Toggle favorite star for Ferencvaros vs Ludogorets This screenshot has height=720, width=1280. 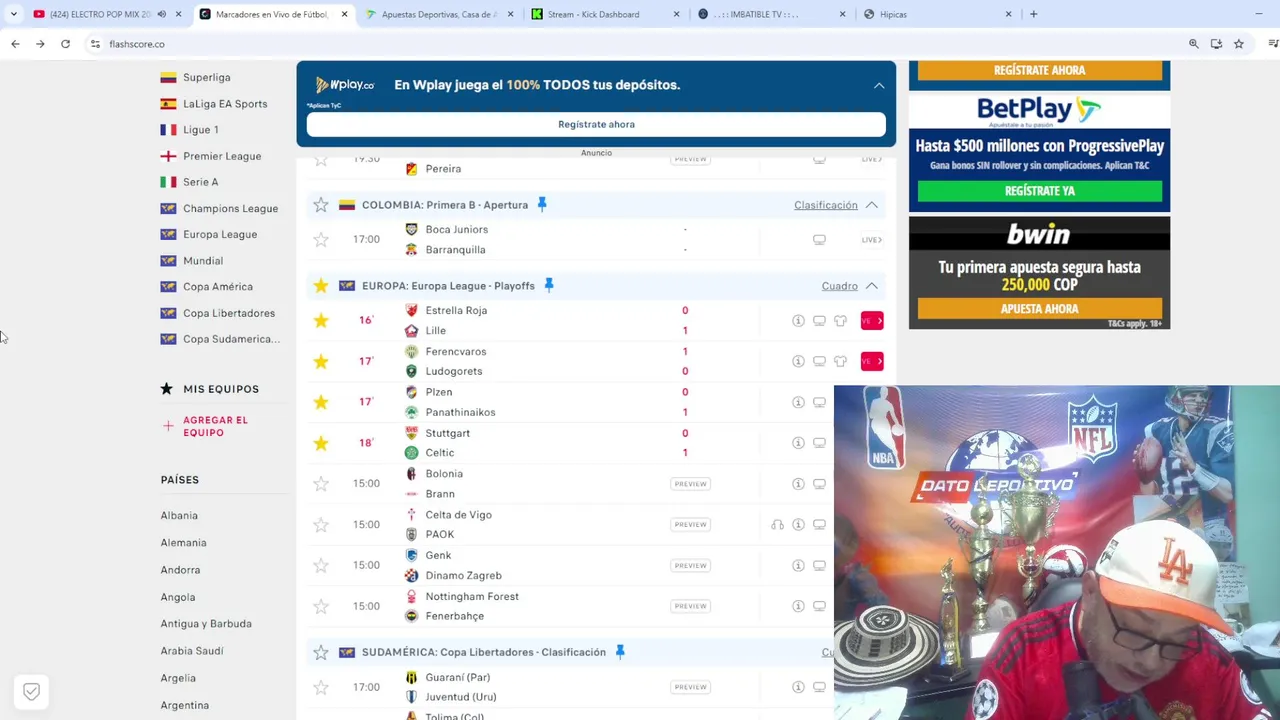(x=321, y=361)
